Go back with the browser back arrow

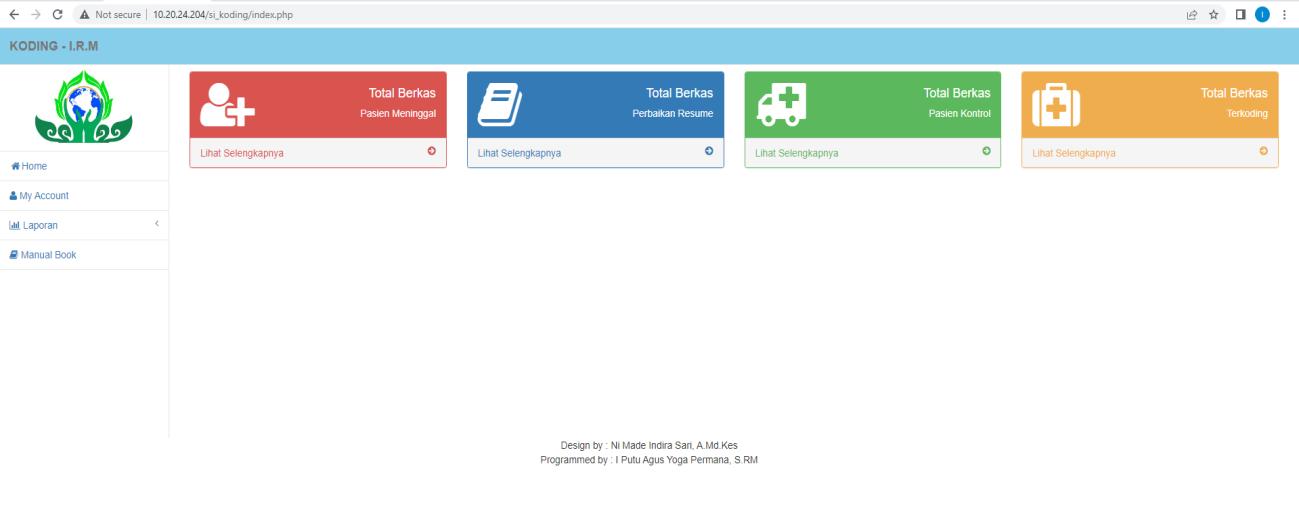tap(13, 14)
